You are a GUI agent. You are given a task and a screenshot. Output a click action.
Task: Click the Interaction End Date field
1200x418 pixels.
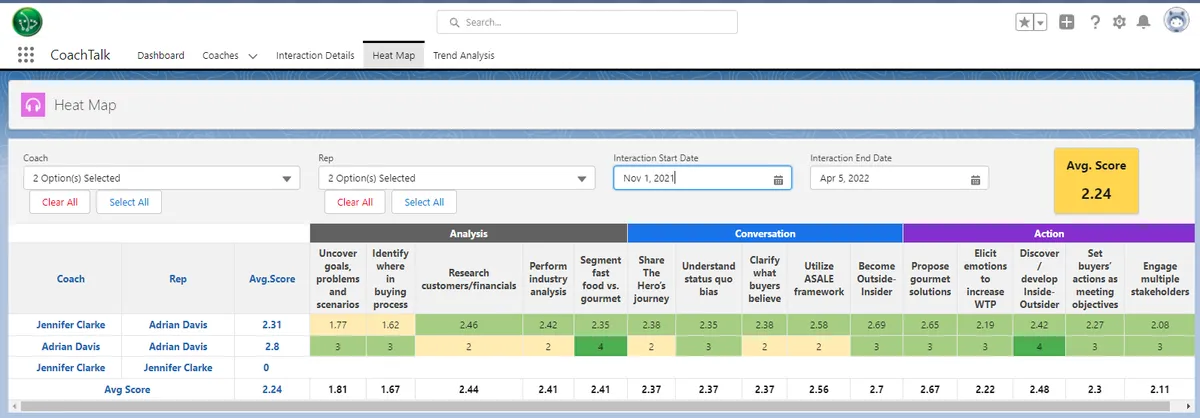pyautogui.click(x=899, y=178)
